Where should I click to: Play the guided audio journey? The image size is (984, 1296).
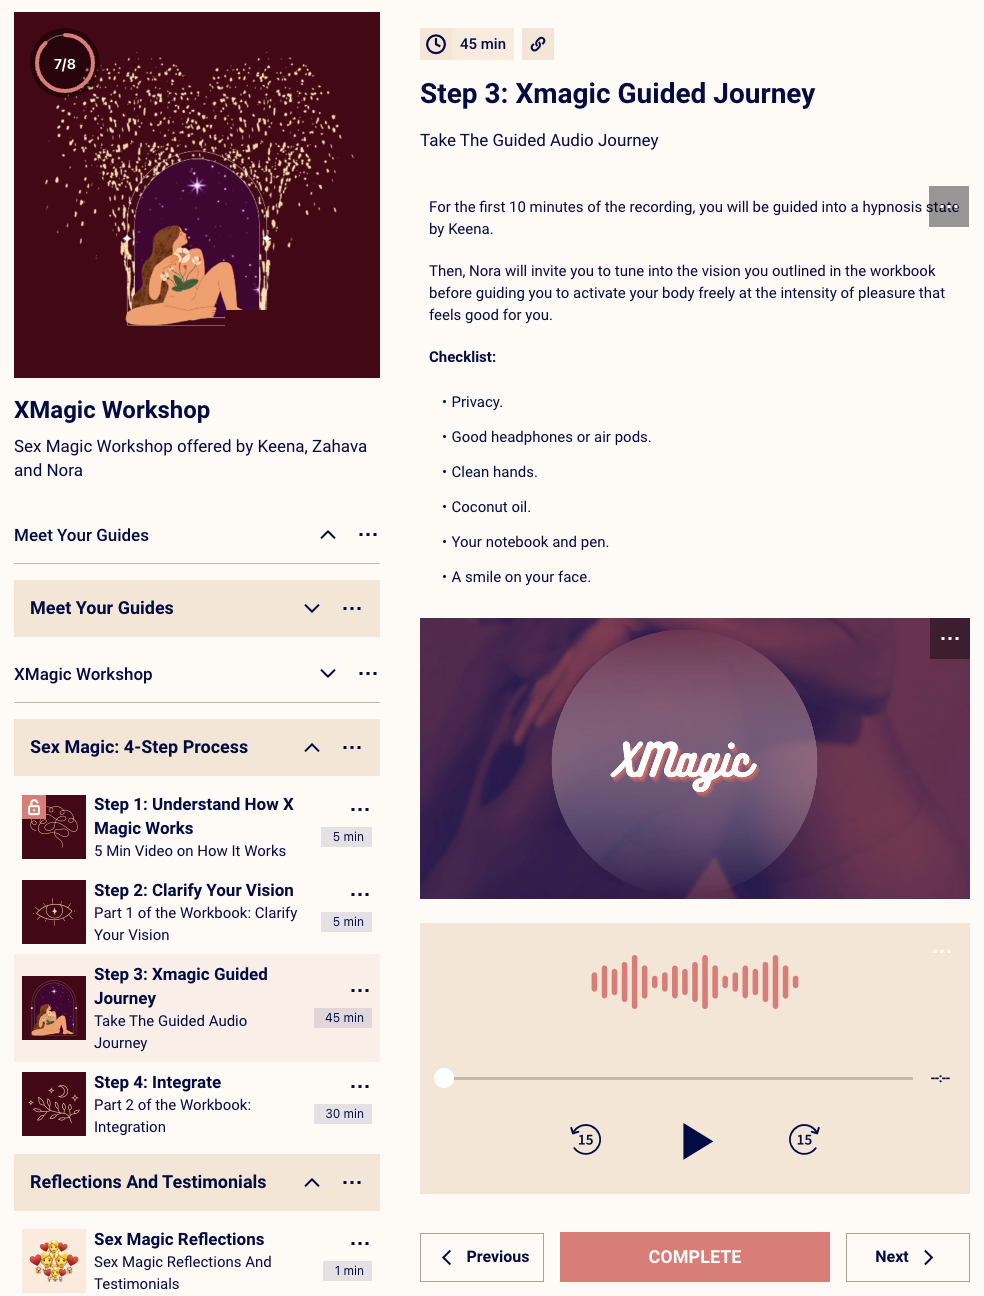click(x=697, y=1140)
